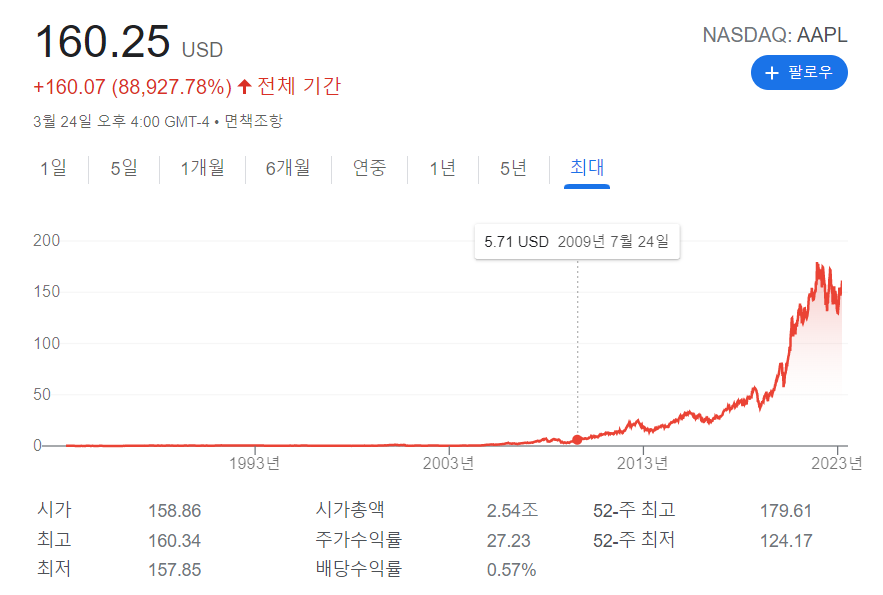Viewport: 883px width, 595px height.
Task: Click the 2003년 x-axis label
Action: pyautogui.click(x=448, y=463)
